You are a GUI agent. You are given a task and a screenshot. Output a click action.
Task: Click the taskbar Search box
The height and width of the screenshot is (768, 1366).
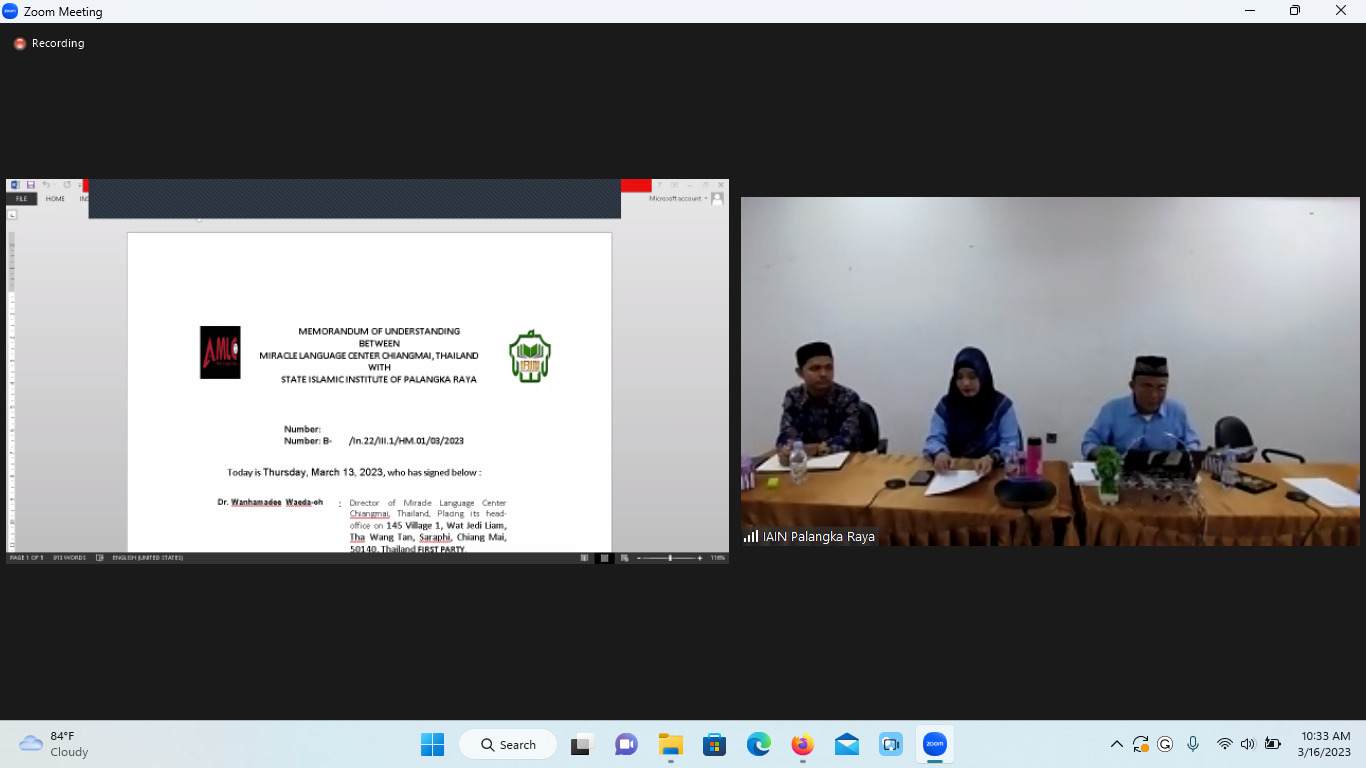tap(510, 744)
